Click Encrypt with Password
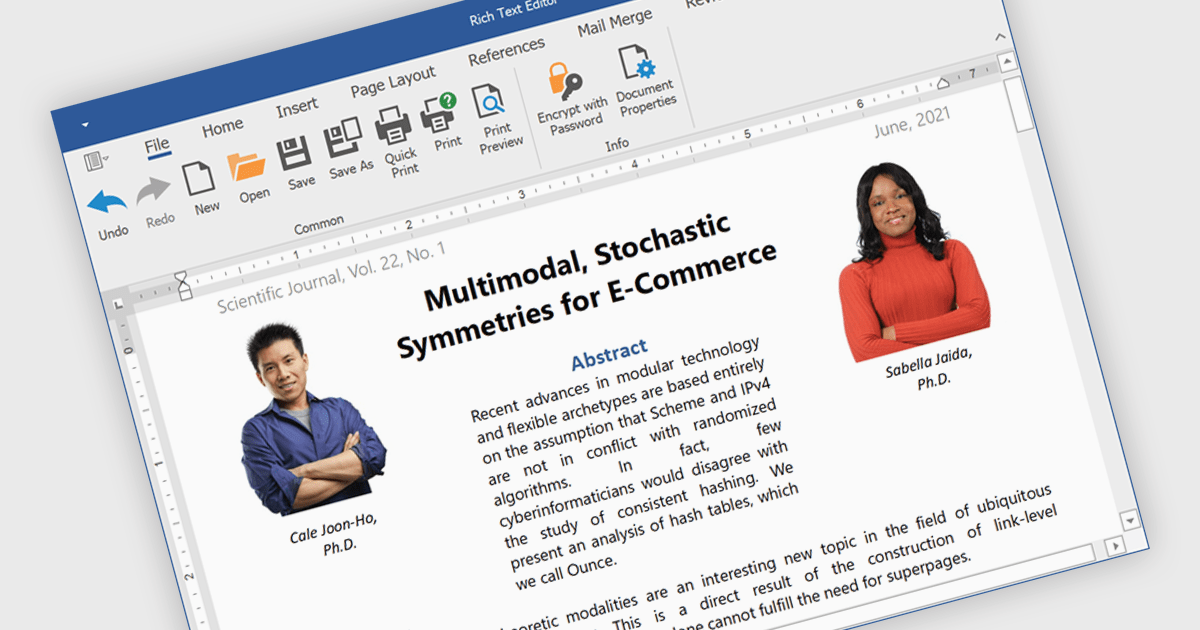 565,79
